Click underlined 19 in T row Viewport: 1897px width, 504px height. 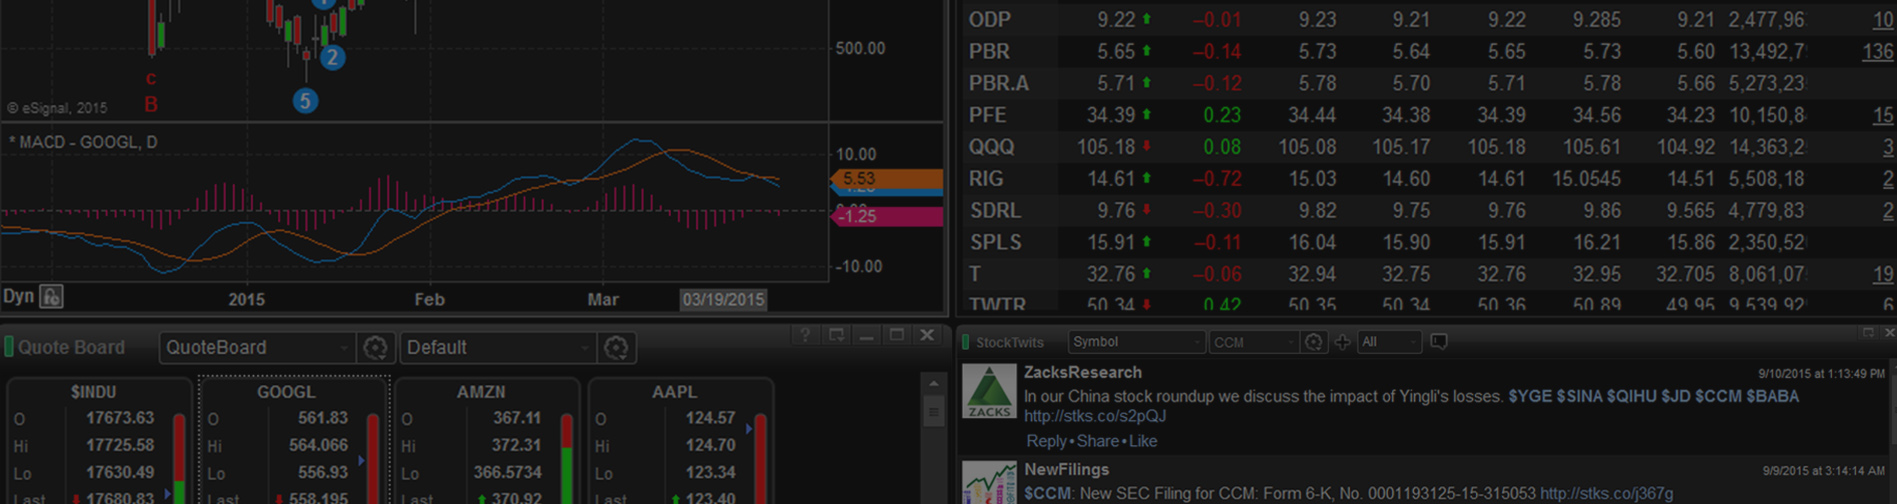[x=1883, y=274]
